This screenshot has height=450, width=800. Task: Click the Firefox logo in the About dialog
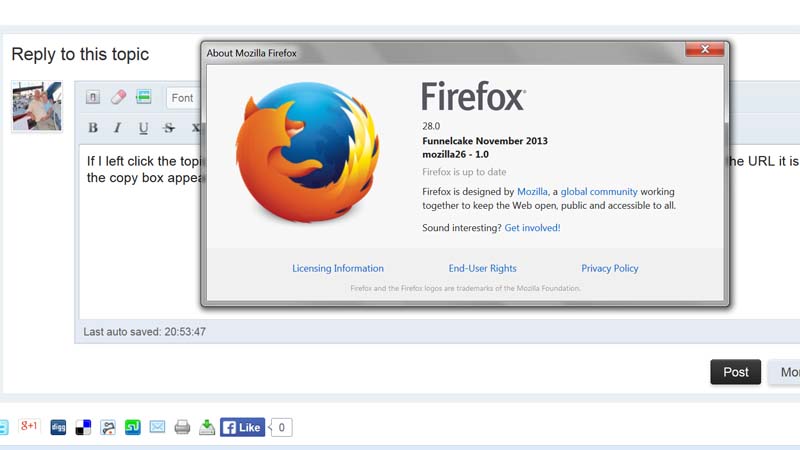pos(307,152)
